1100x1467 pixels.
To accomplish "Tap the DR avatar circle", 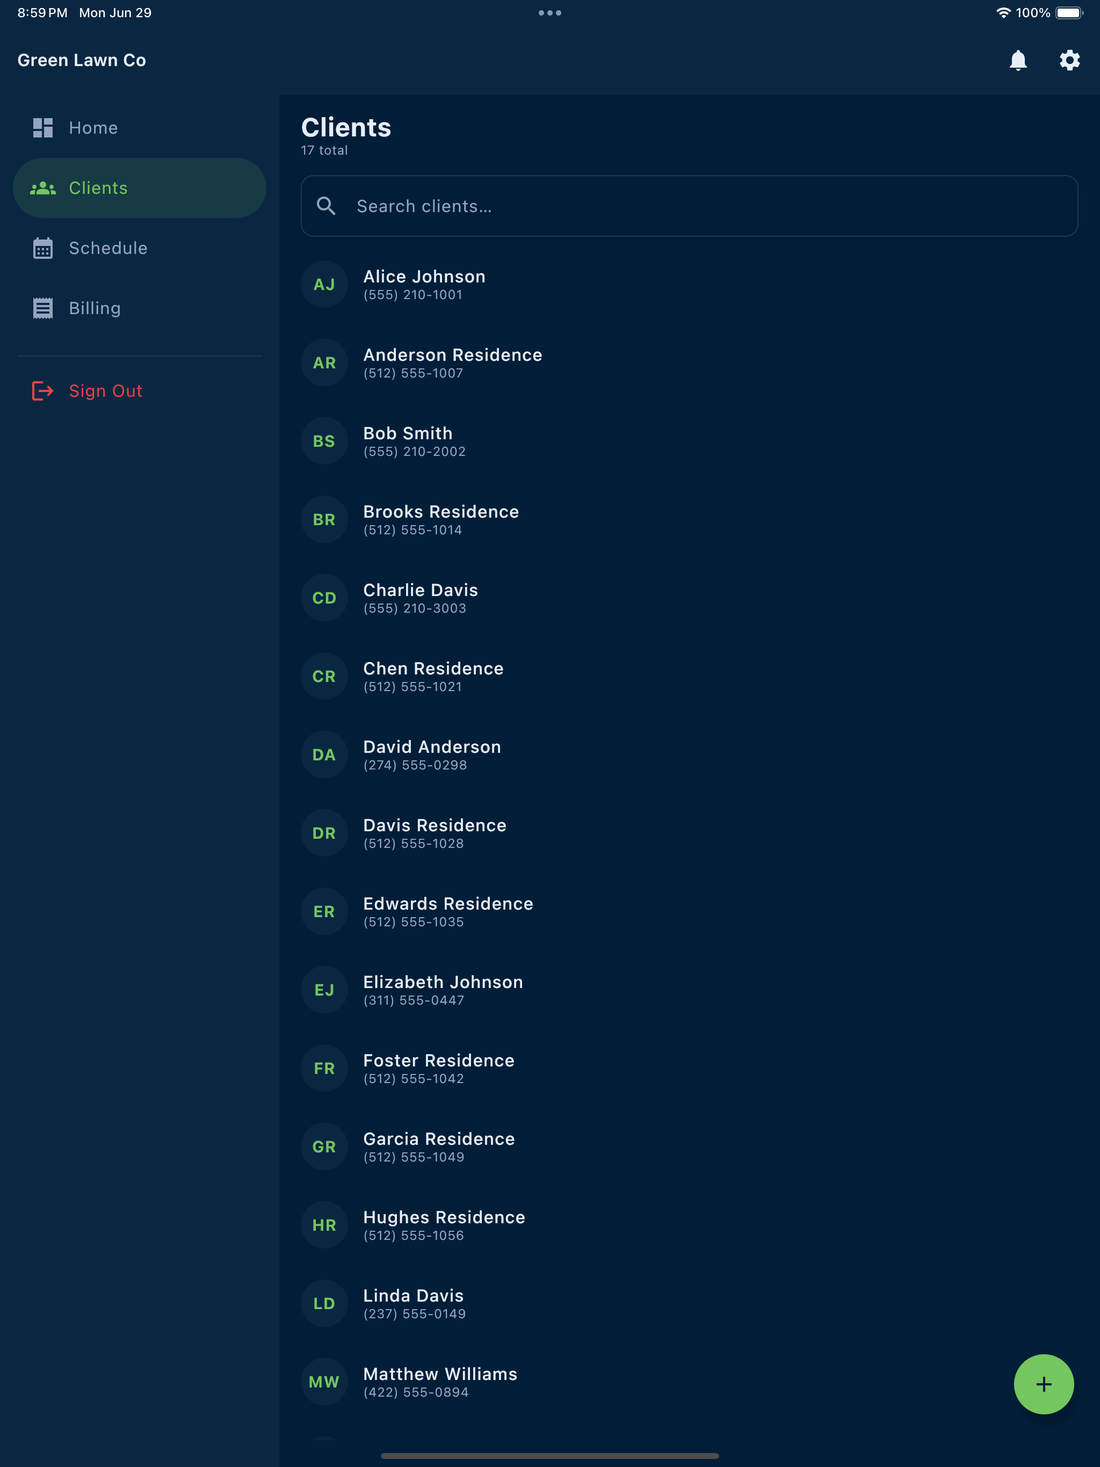I will [324, 833].
